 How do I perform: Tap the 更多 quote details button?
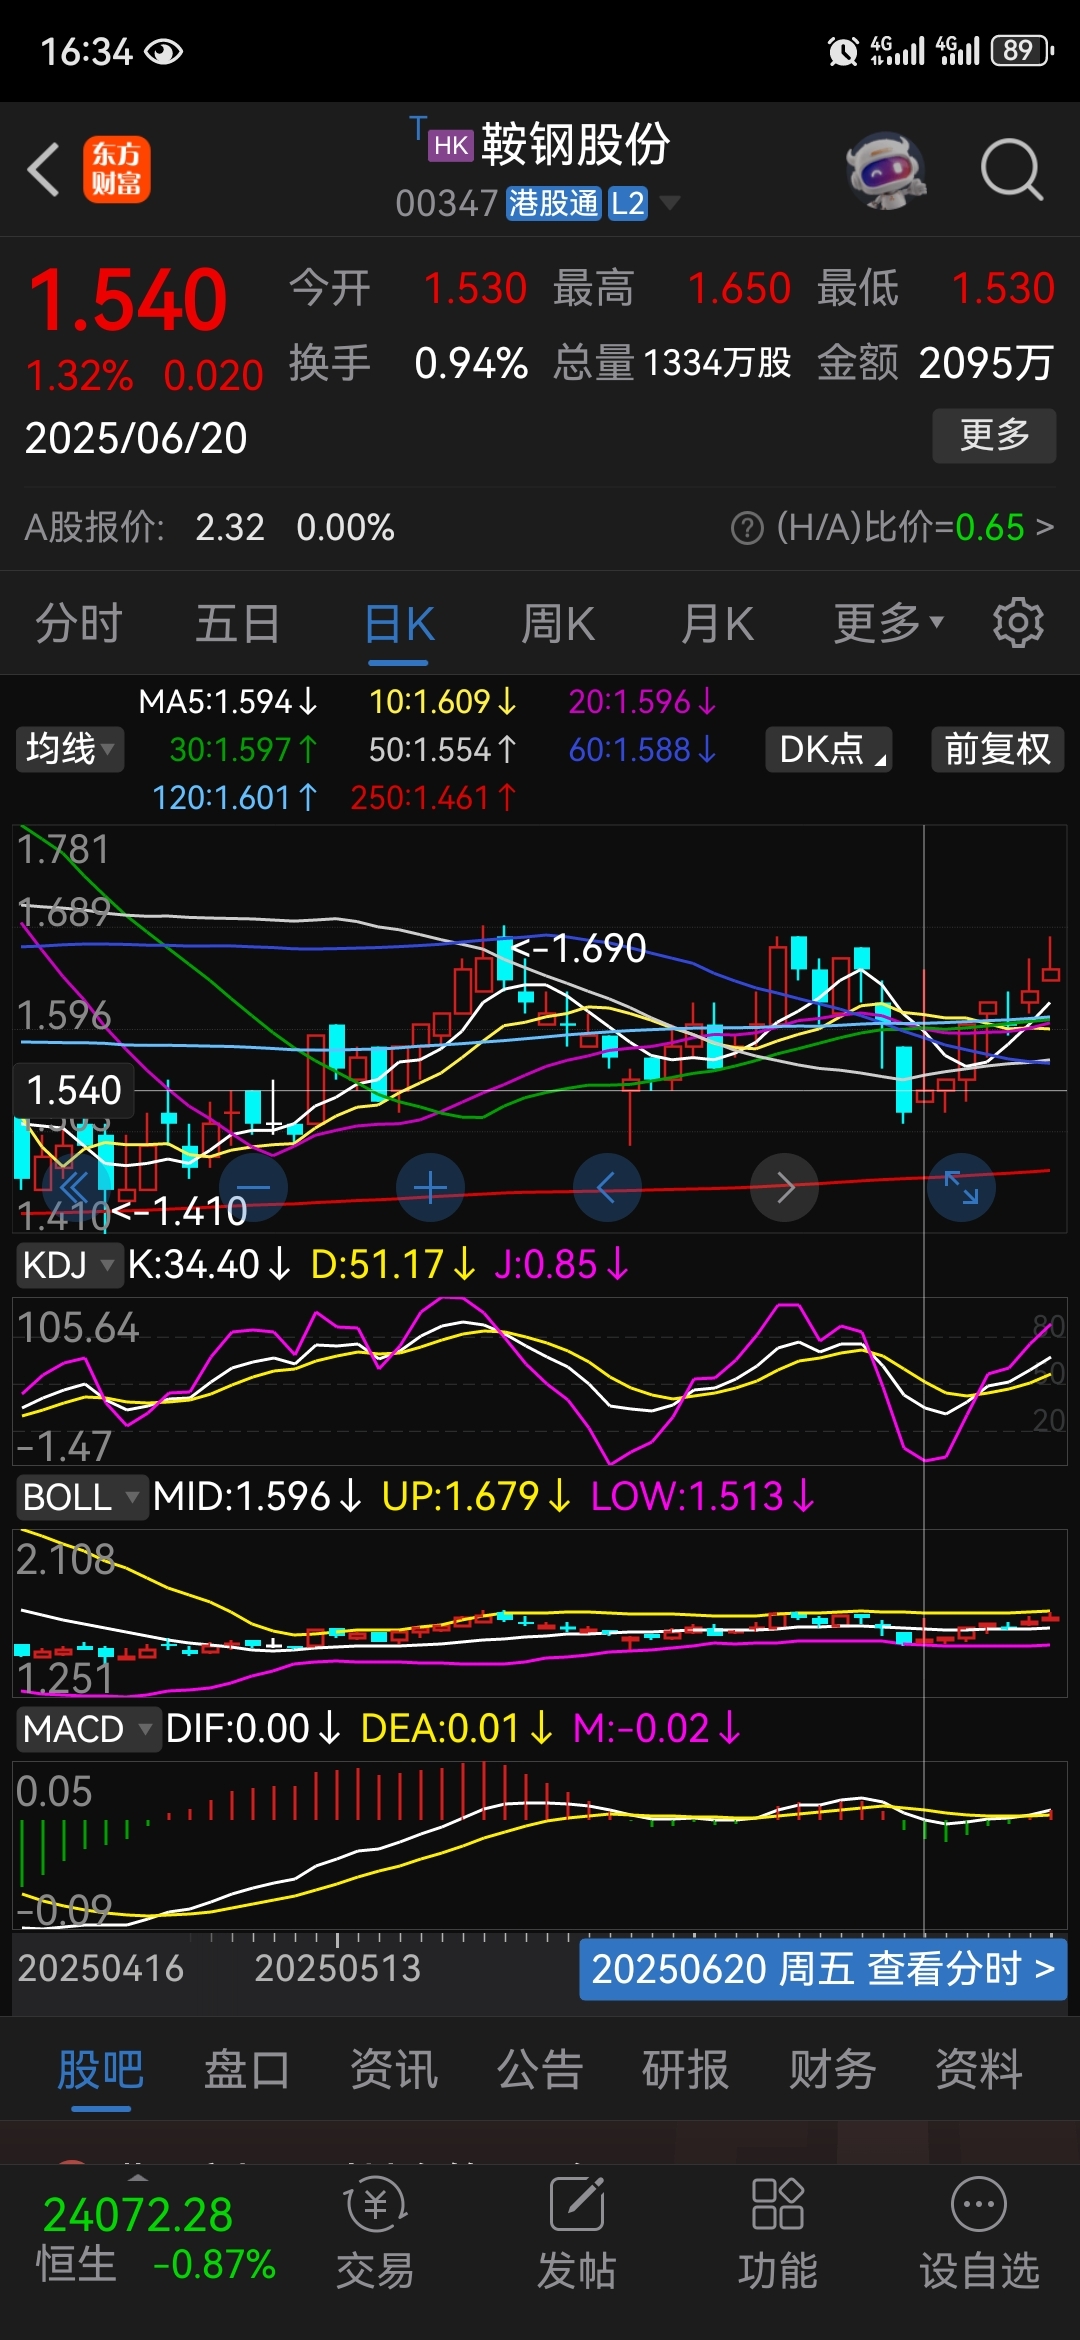pyautogui.click(x=994, y=435)
